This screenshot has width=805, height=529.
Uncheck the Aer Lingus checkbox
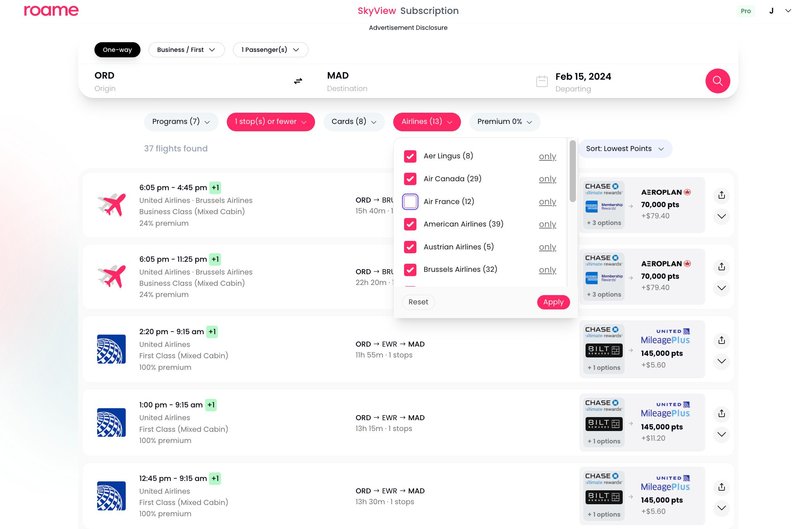(x=410, y=156)
